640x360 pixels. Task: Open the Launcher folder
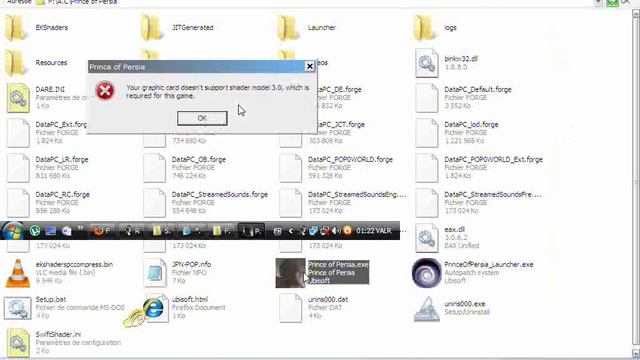[307, 28]
